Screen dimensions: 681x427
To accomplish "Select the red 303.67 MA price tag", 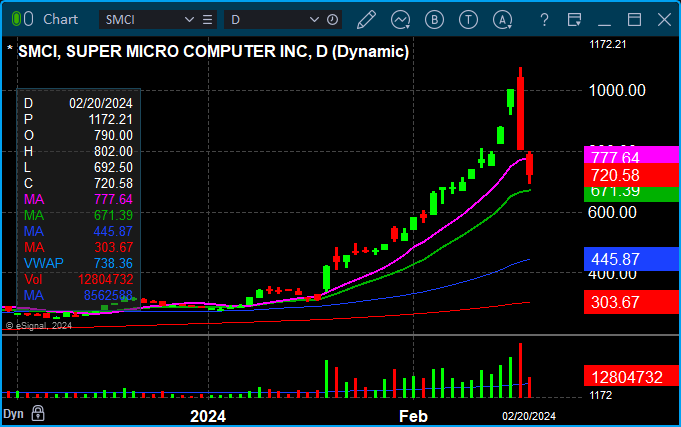I will [x=631, y=302].
